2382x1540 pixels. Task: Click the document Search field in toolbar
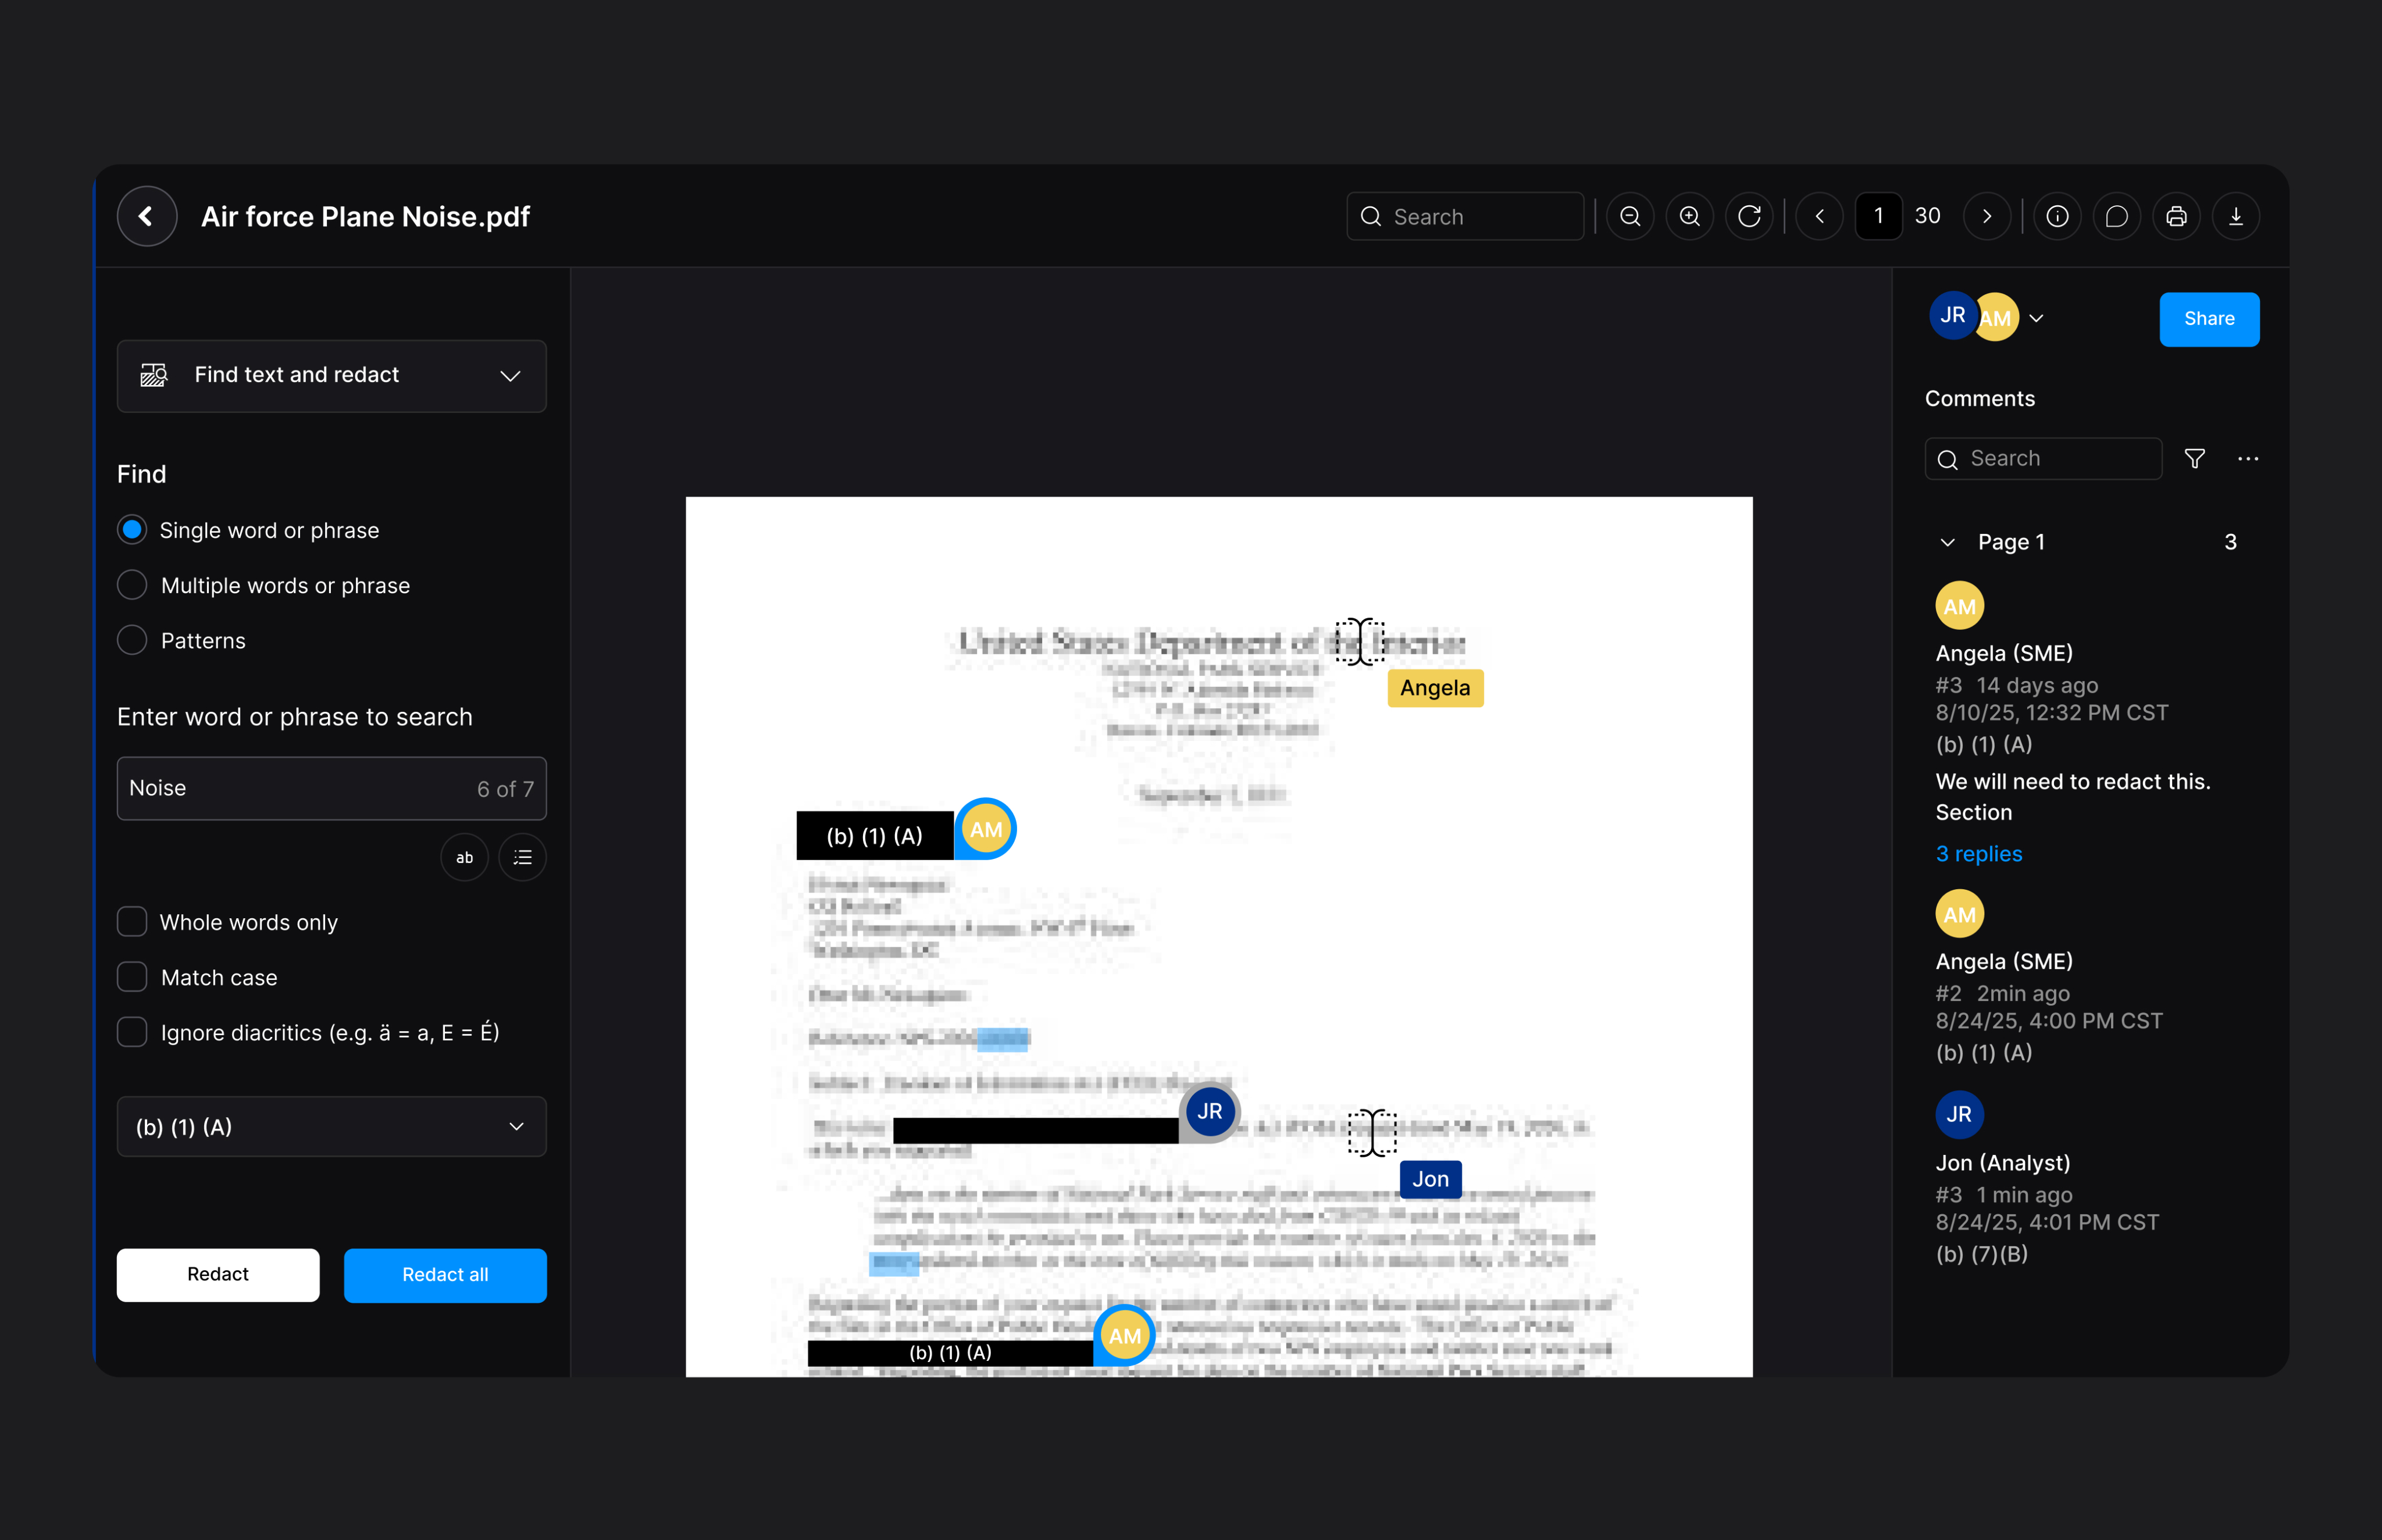tap(1465, 216)
